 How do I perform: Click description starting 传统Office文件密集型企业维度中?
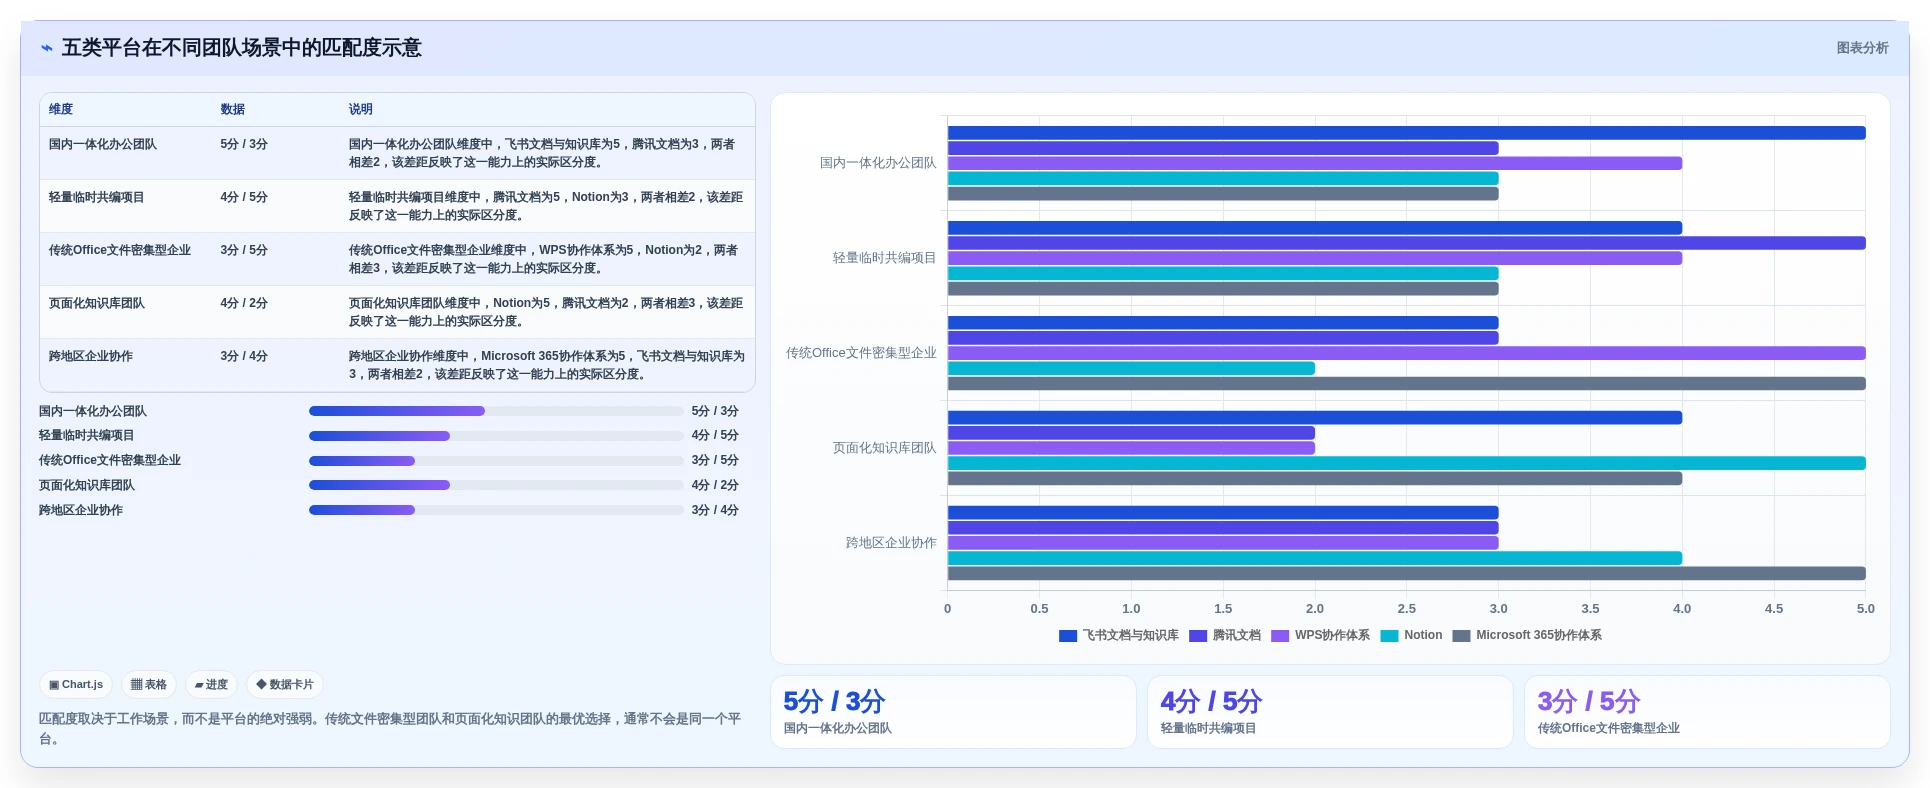pos(543,259)
